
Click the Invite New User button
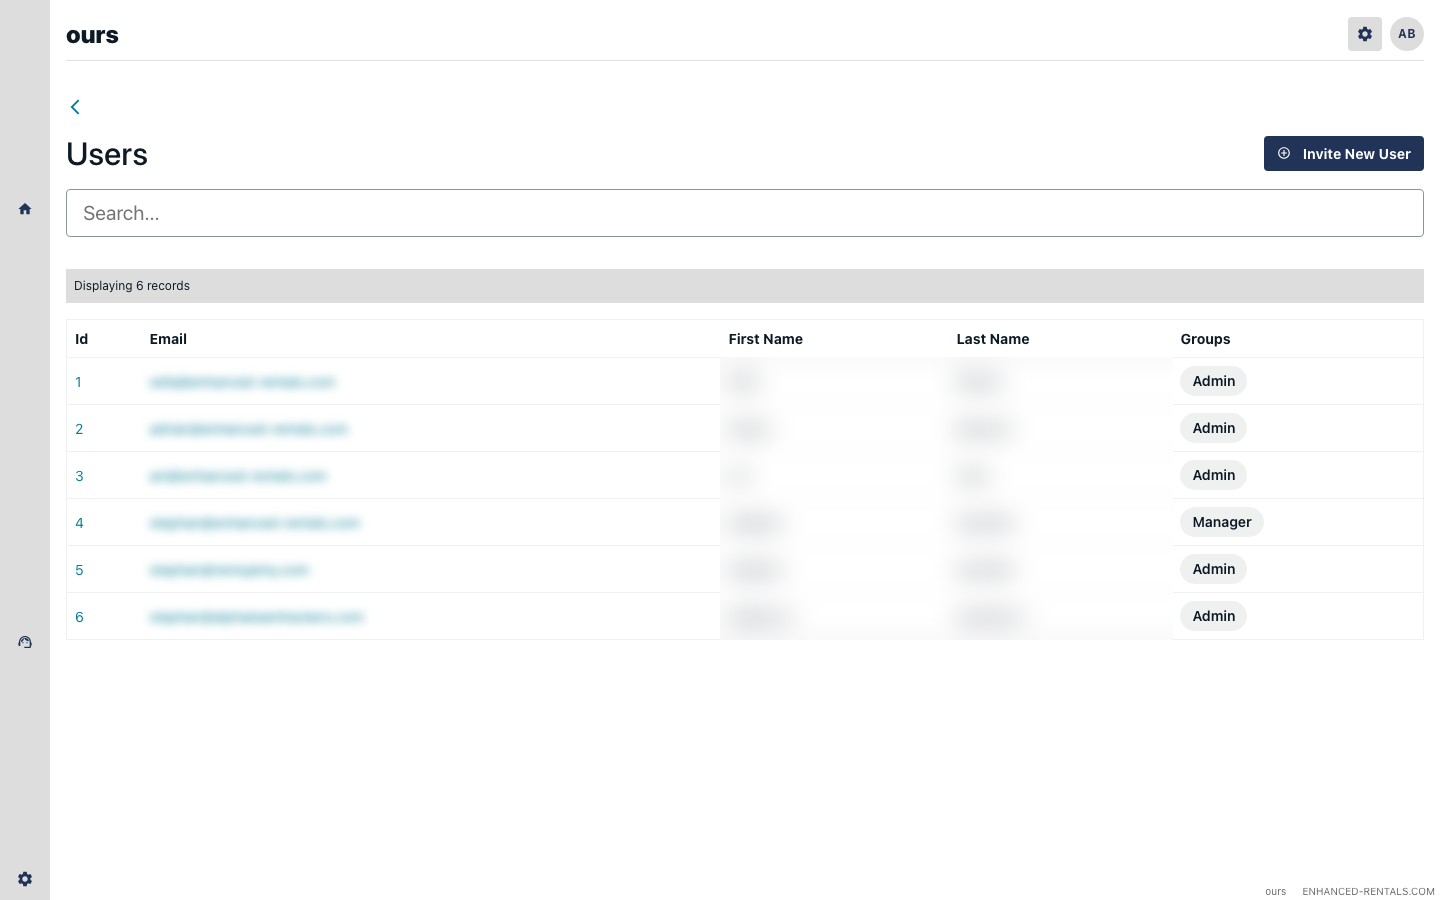[1343, 154]
